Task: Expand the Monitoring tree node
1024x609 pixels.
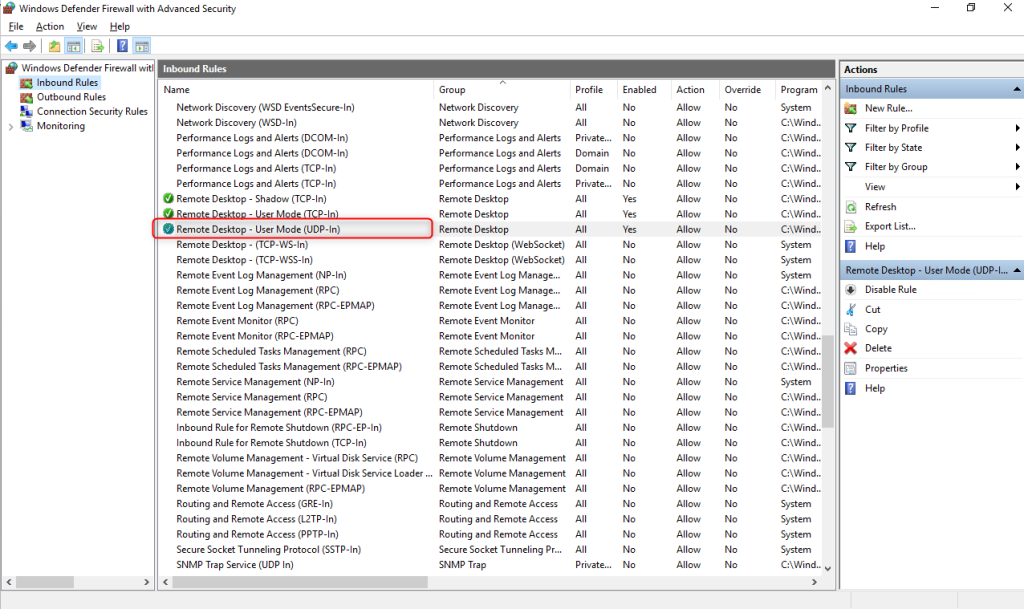Action: [x=10, y=127]
